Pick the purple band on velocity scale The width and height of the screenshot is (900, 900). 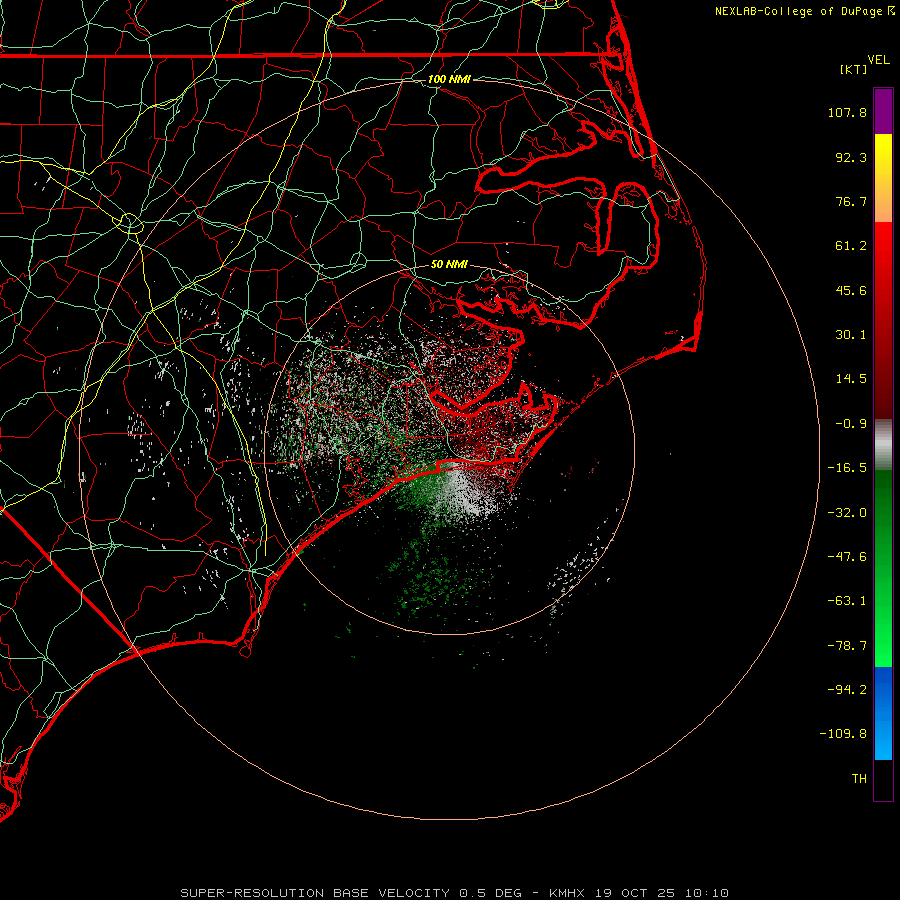[883, 111]
